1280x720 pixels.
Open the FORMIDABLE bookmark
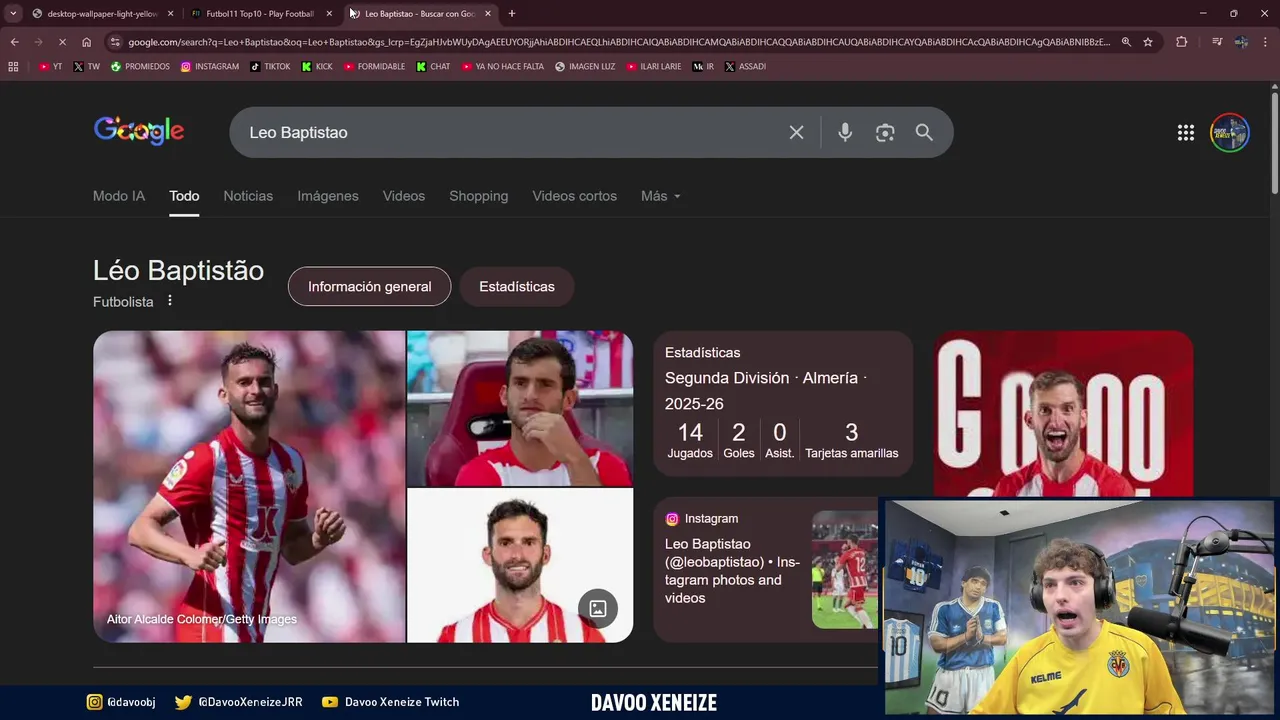pyautogui.click(x=374, y=66)
